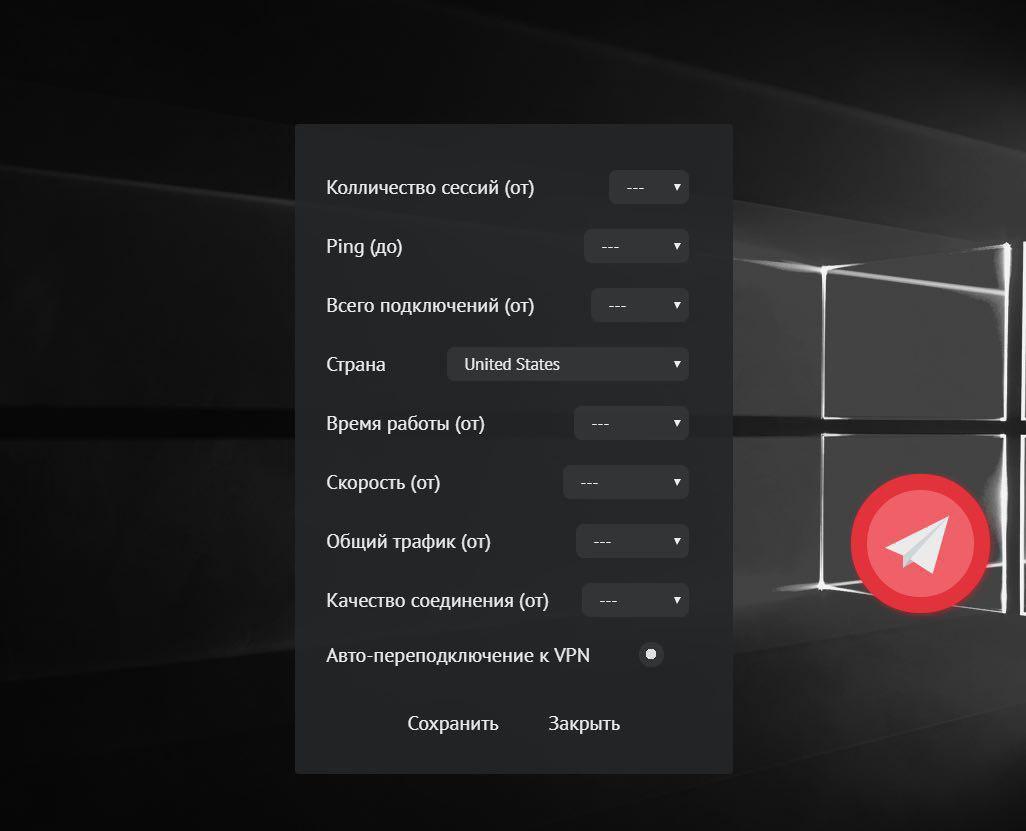The height and width of the screenshot is (831, 1026).
Task: Click the Колличество сессий (от) label text
Action: point(430,187)
